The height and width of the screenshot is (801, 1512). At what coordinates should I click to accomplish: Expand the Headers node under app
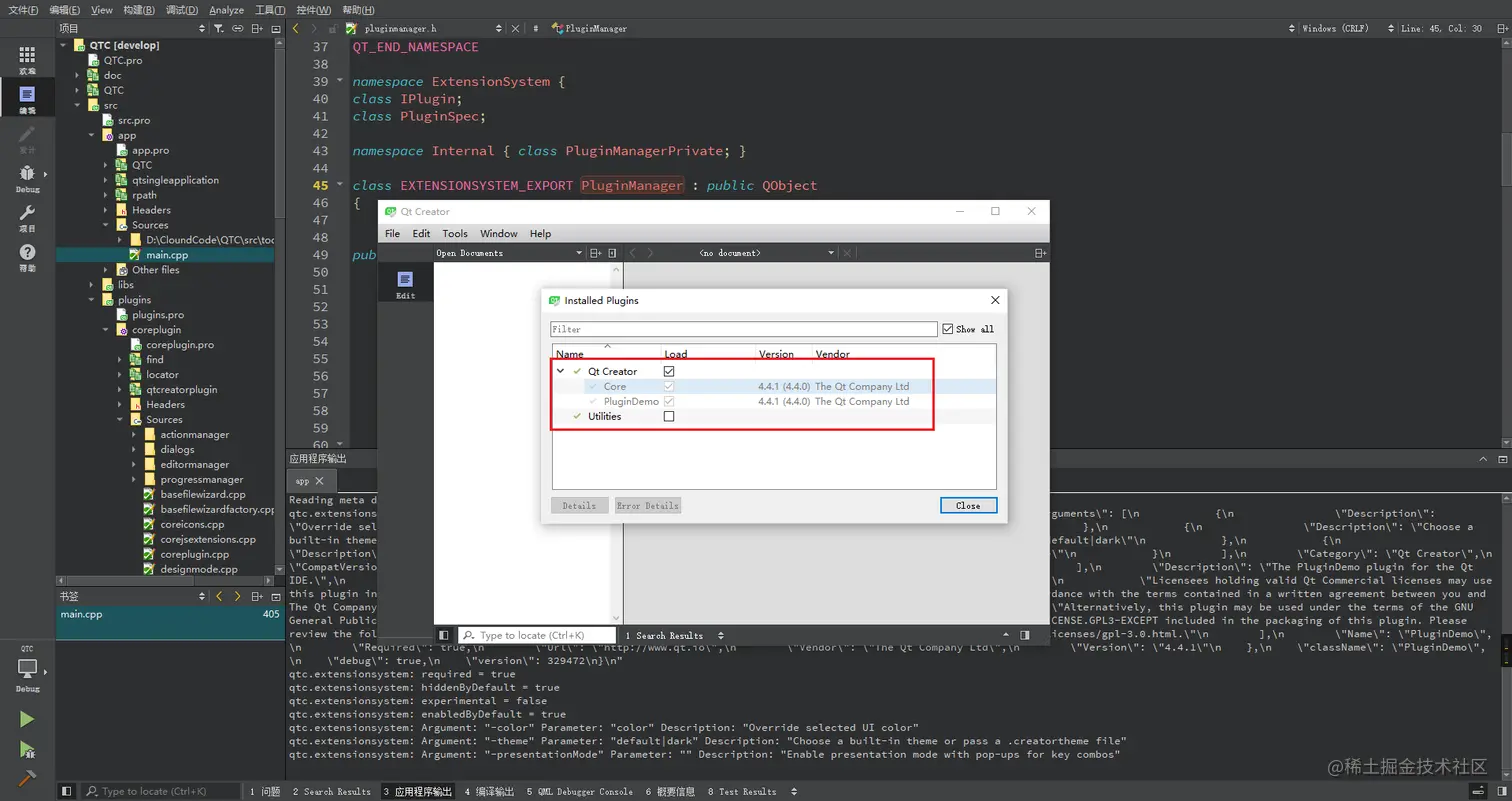click(106, 210)
